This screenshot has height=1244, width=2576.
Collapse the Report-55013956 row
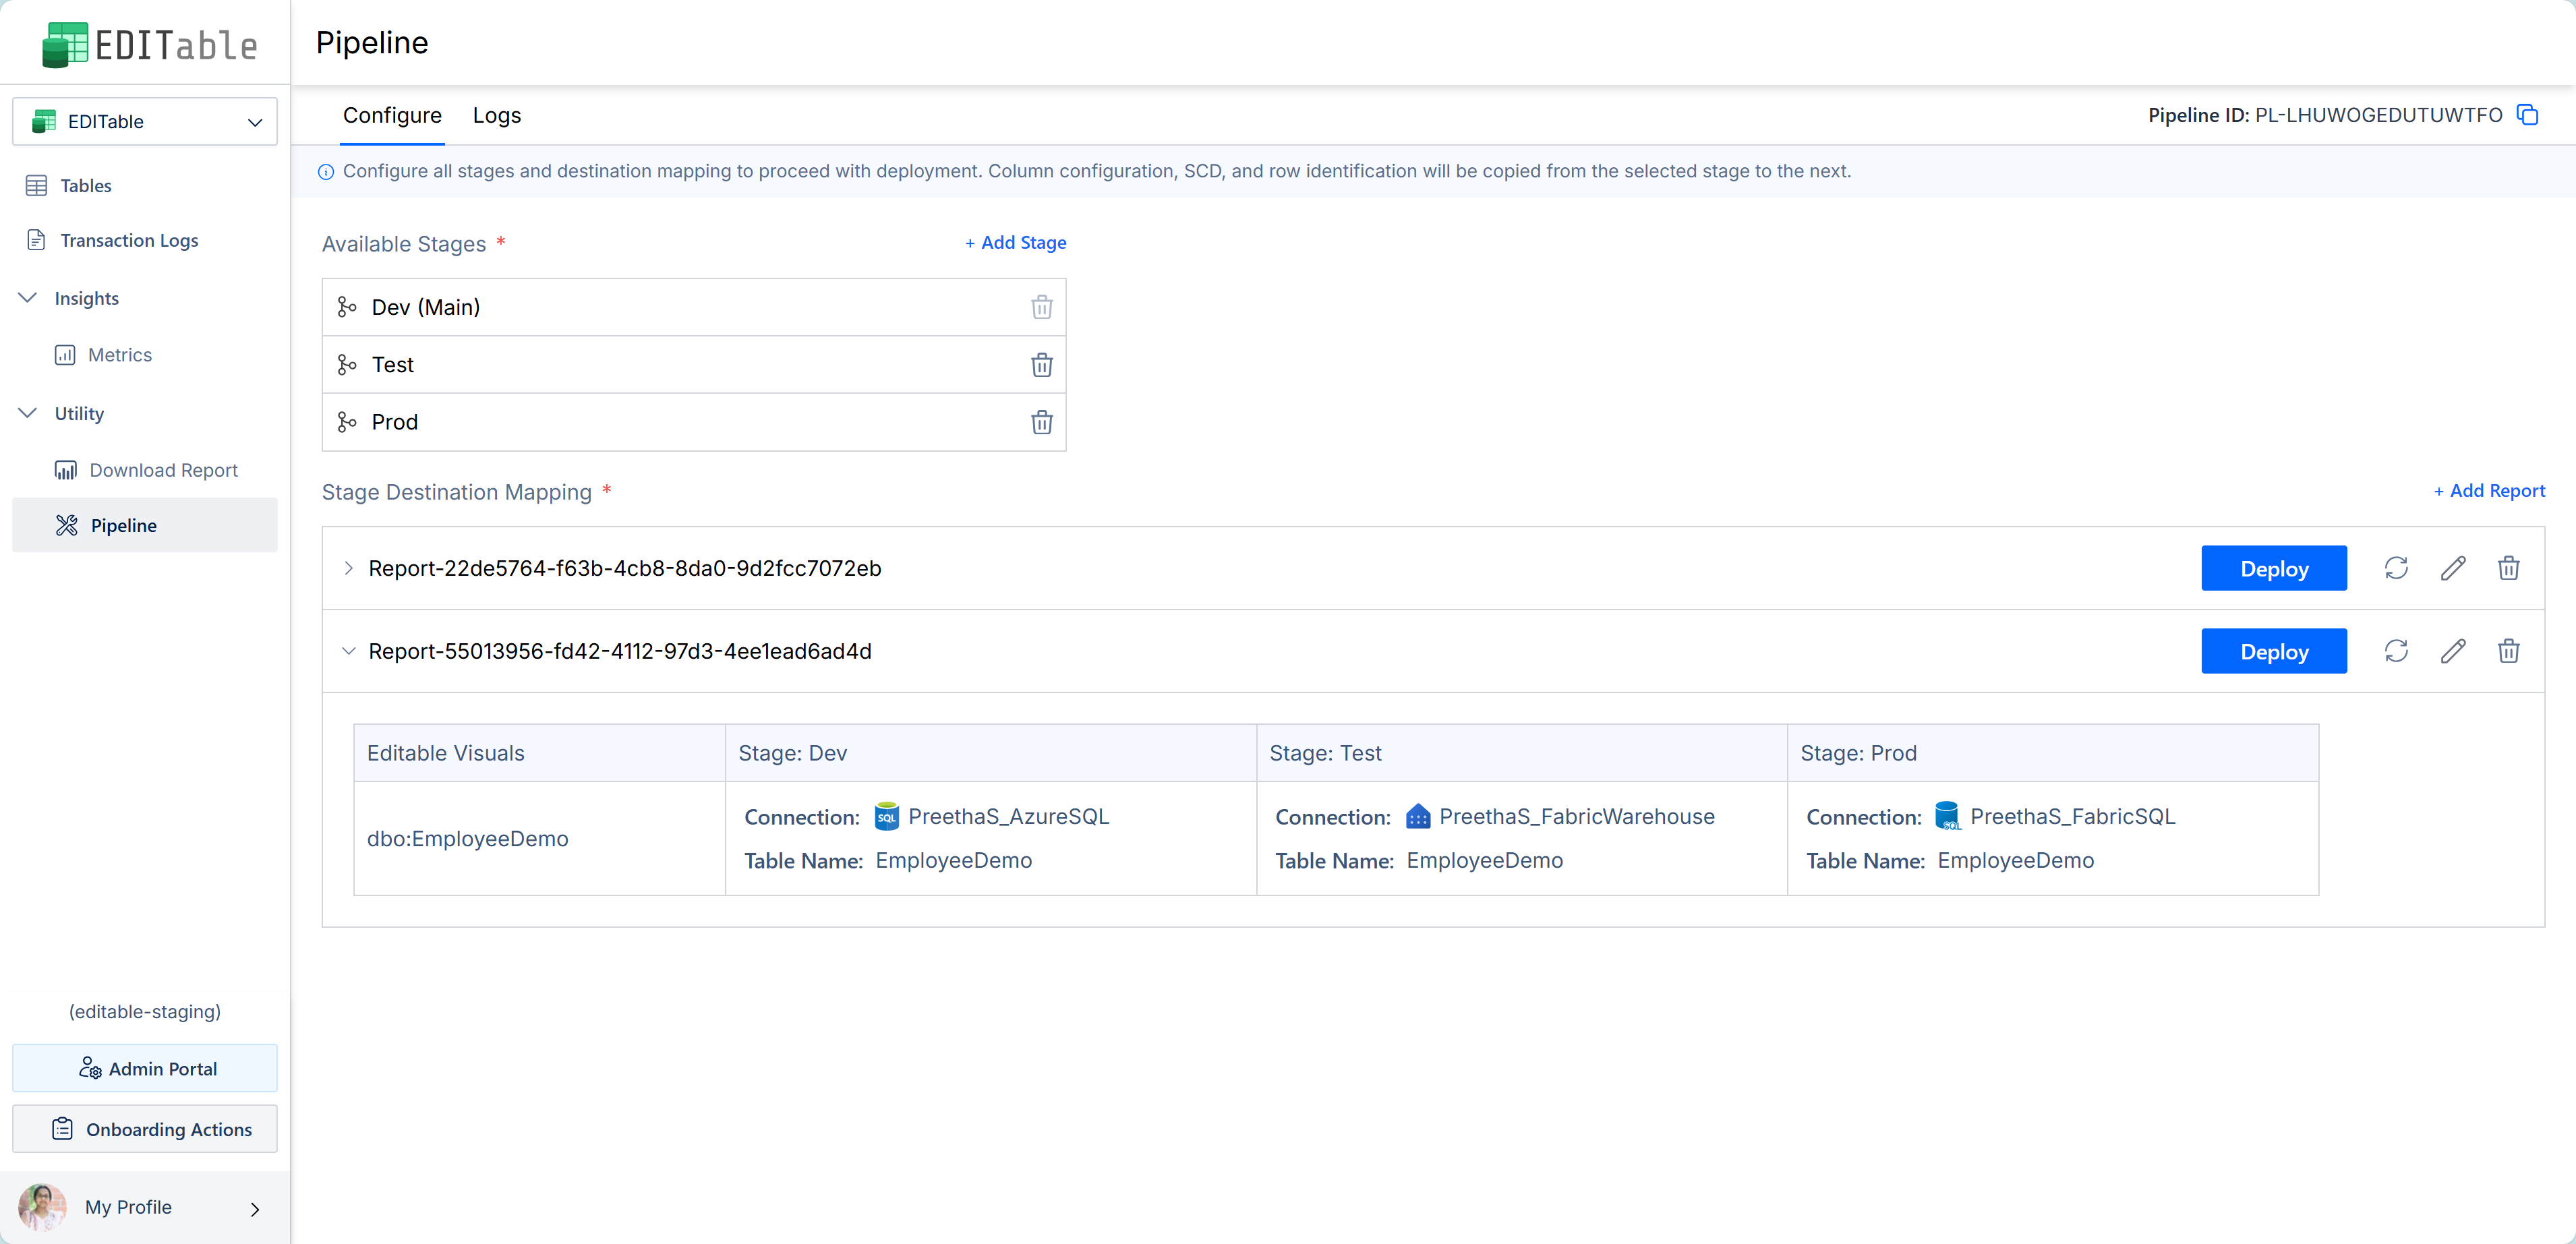(348, 651)
